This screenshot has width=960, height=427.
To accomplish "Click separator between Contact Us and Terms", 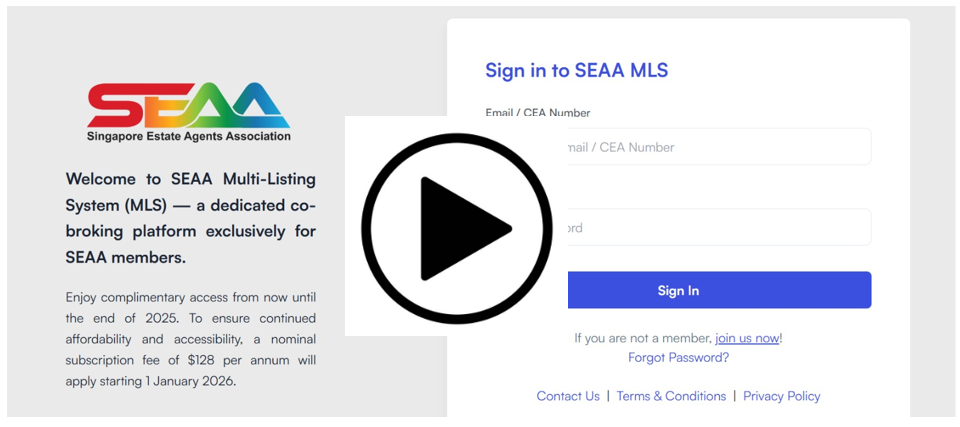I will (x=608, y=396).
